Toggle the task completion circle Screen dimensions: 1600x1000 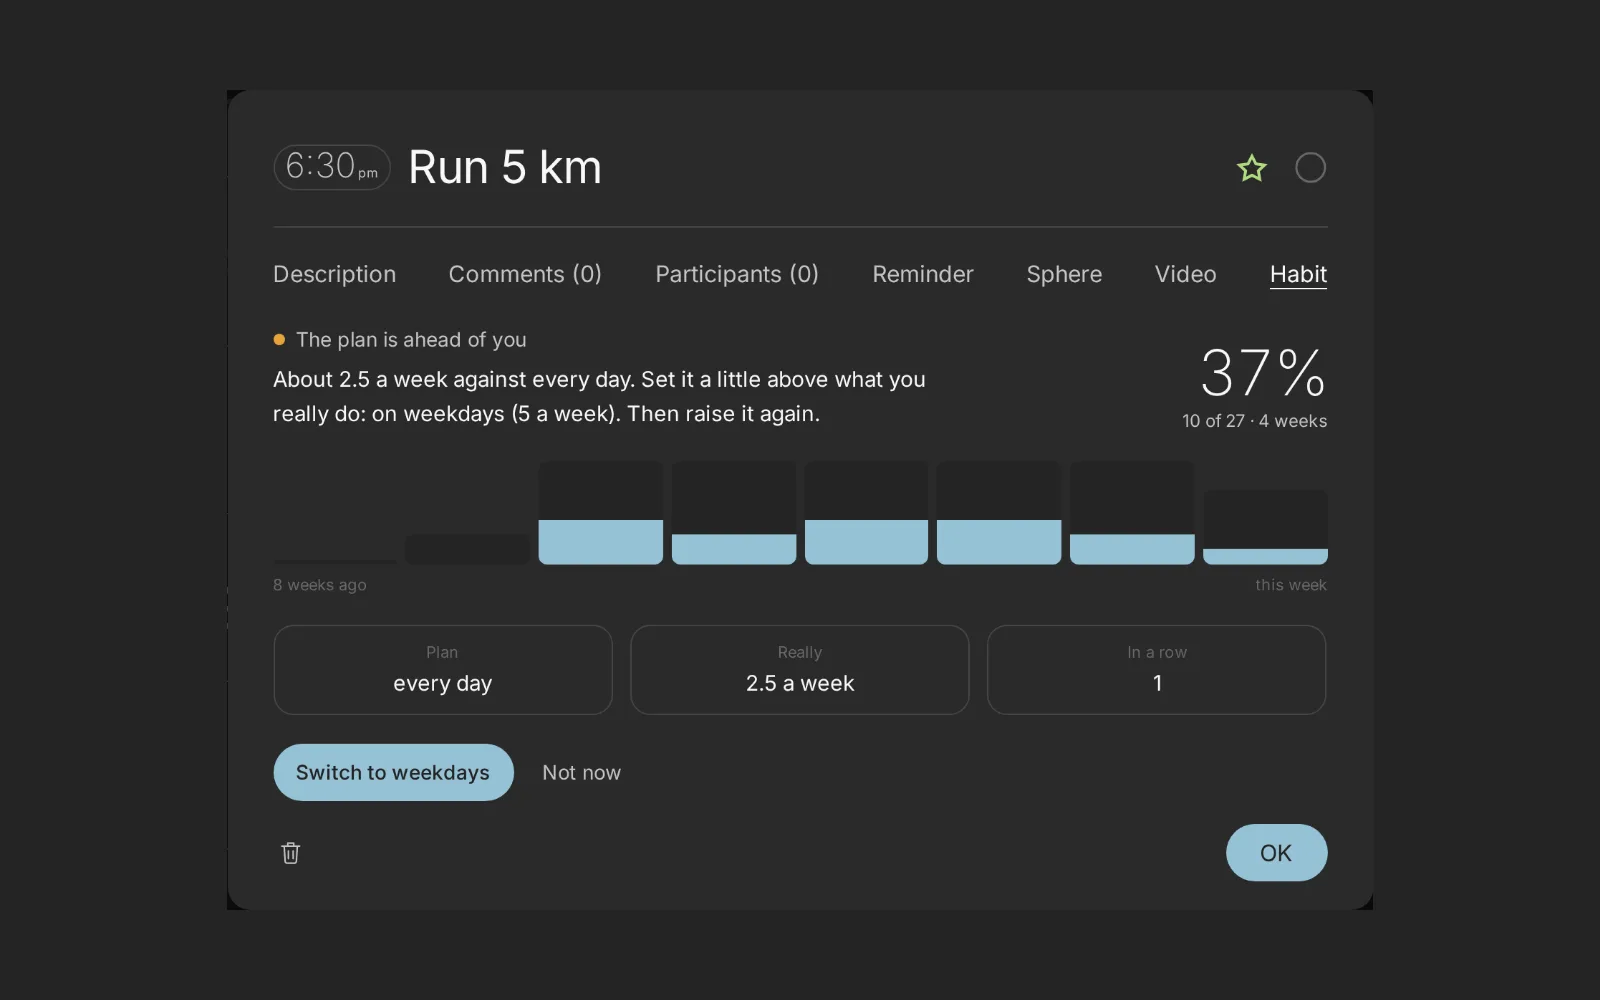[x=1310, y=168]
